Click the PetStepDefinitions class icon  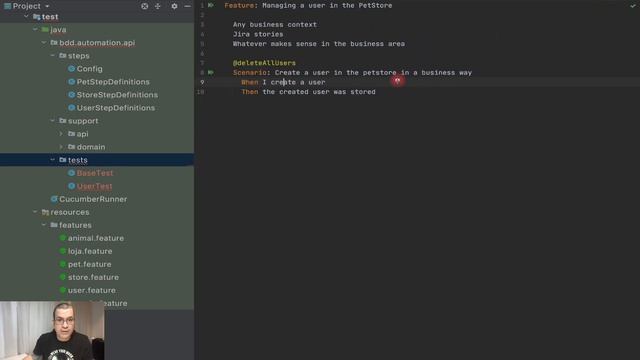(x=71, y=82)
